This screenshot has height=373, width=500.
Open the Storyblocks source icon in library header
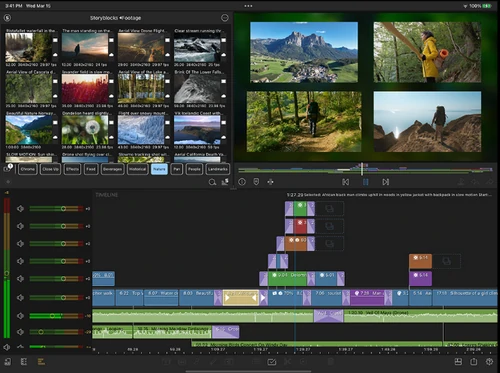(x=7, y=18)
